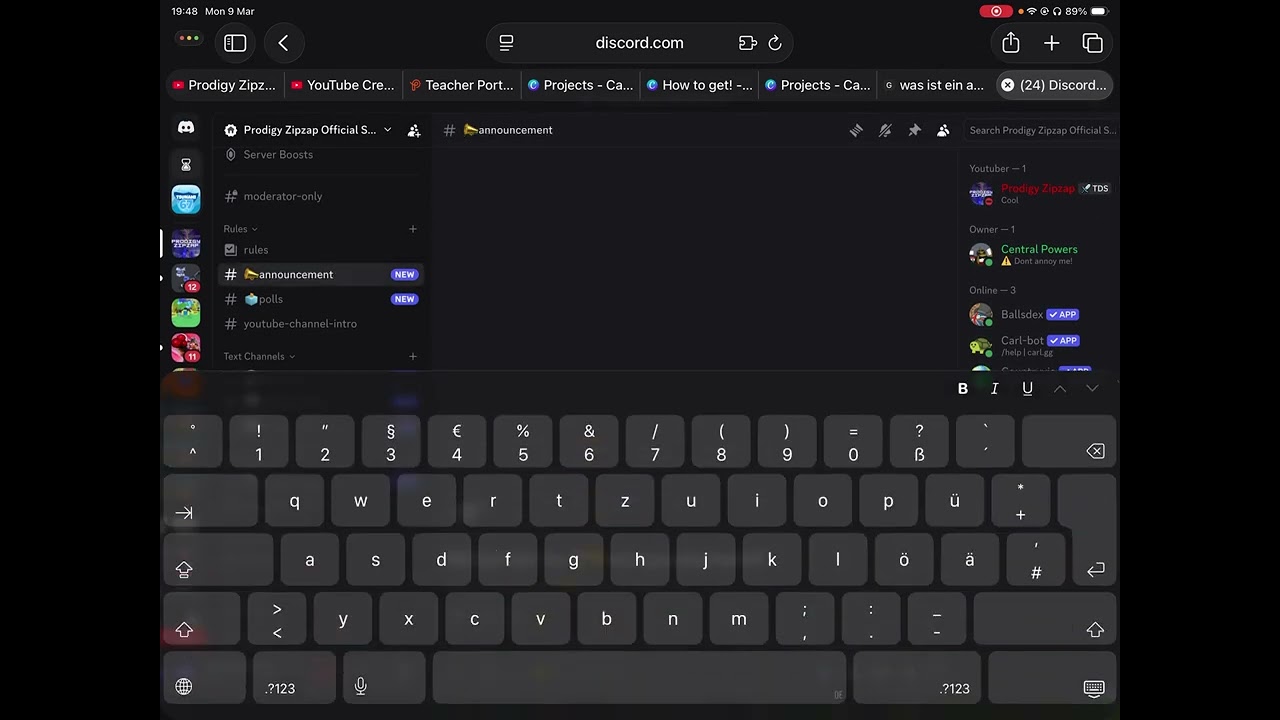
Task: Search Prodigy Zipzap Official server
Action: click(x=1041, y=130)
